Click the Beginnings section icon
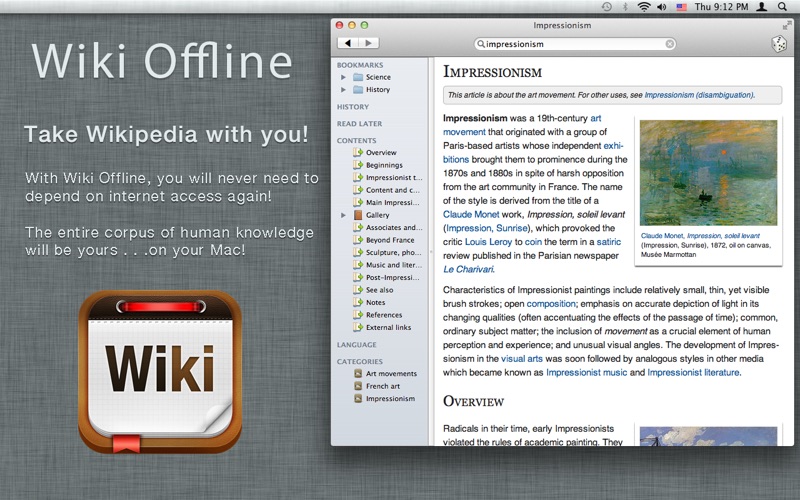Image resolution: width=800 pixels, height=500 pixels. tap(358, 165)
